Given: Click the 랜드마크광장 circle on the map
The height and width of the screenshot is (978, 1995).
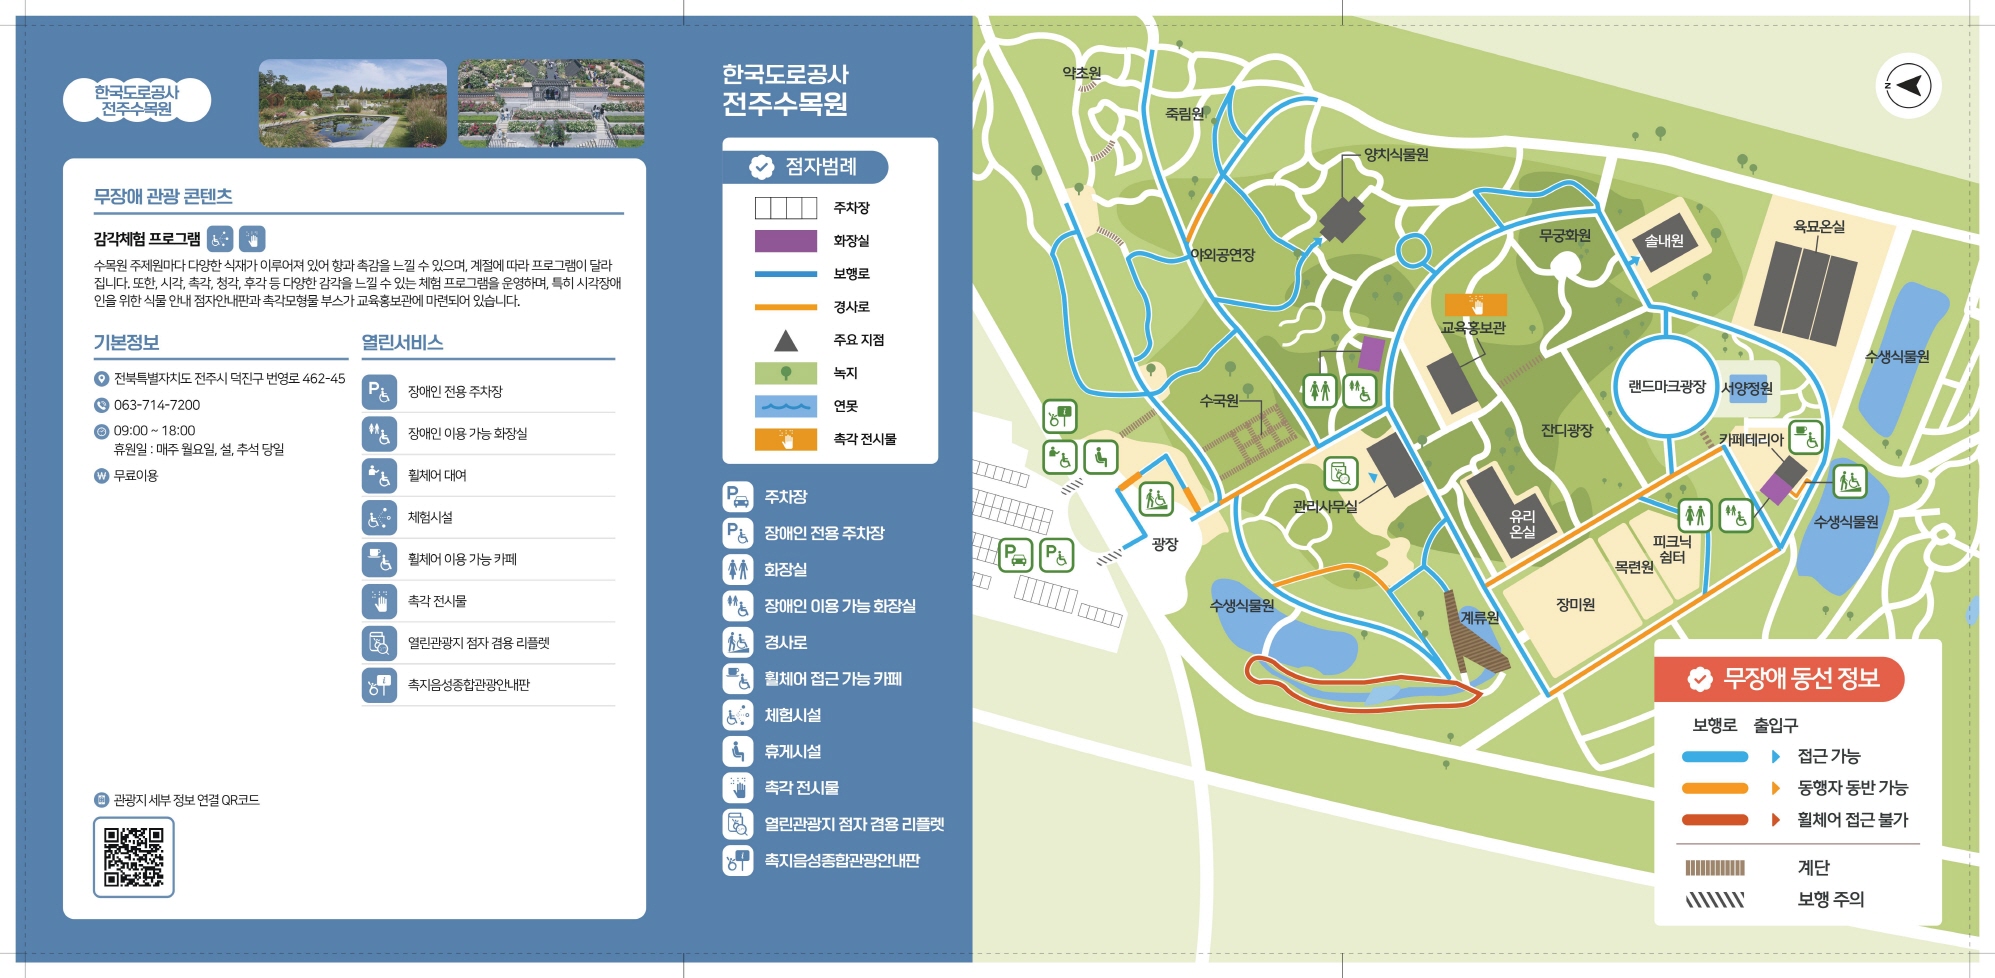Looking at the screenshot, I should (1666, 386).
